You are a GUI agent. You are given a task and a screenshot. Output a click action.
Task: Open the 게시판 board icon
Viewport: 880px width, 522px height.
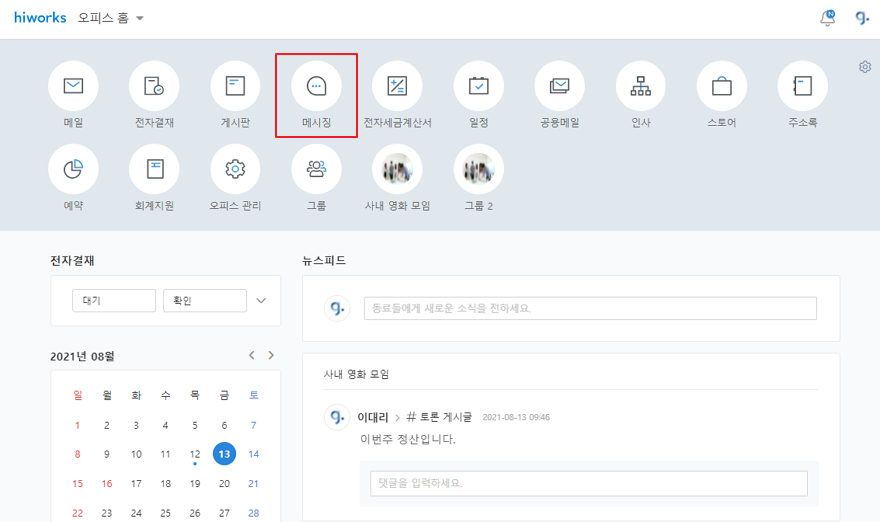point(235,86)
